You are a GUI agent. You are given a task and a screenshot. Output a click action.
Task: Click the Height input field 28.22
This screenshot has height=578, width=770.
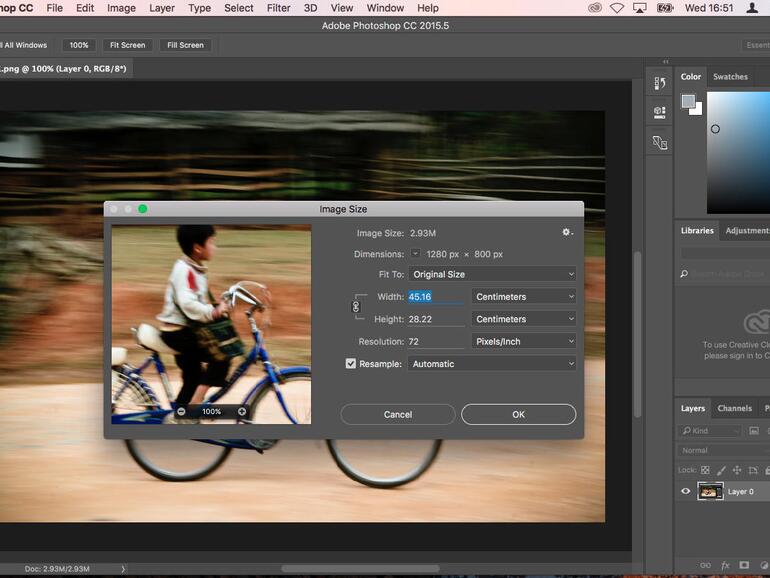(436, 319)
